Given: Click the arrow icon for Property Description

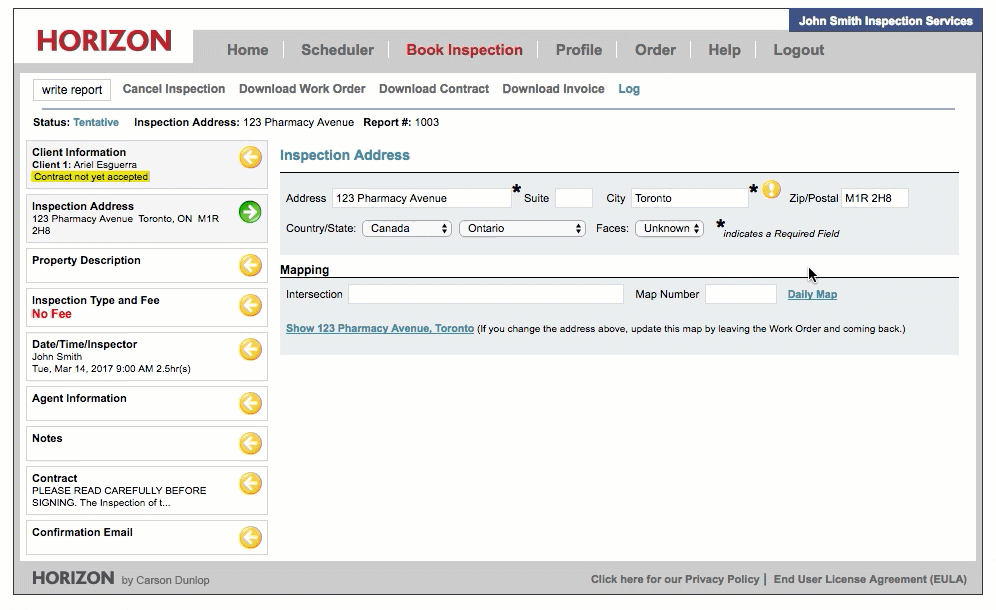Looking at the screenshot, I should (250, 265).
